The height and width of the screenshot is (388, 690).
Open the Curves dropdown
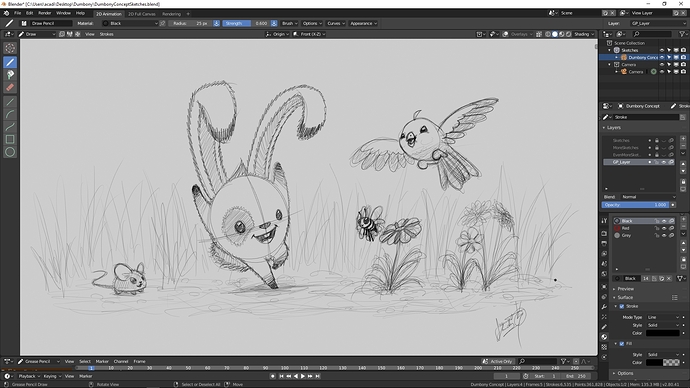(335, 23)
